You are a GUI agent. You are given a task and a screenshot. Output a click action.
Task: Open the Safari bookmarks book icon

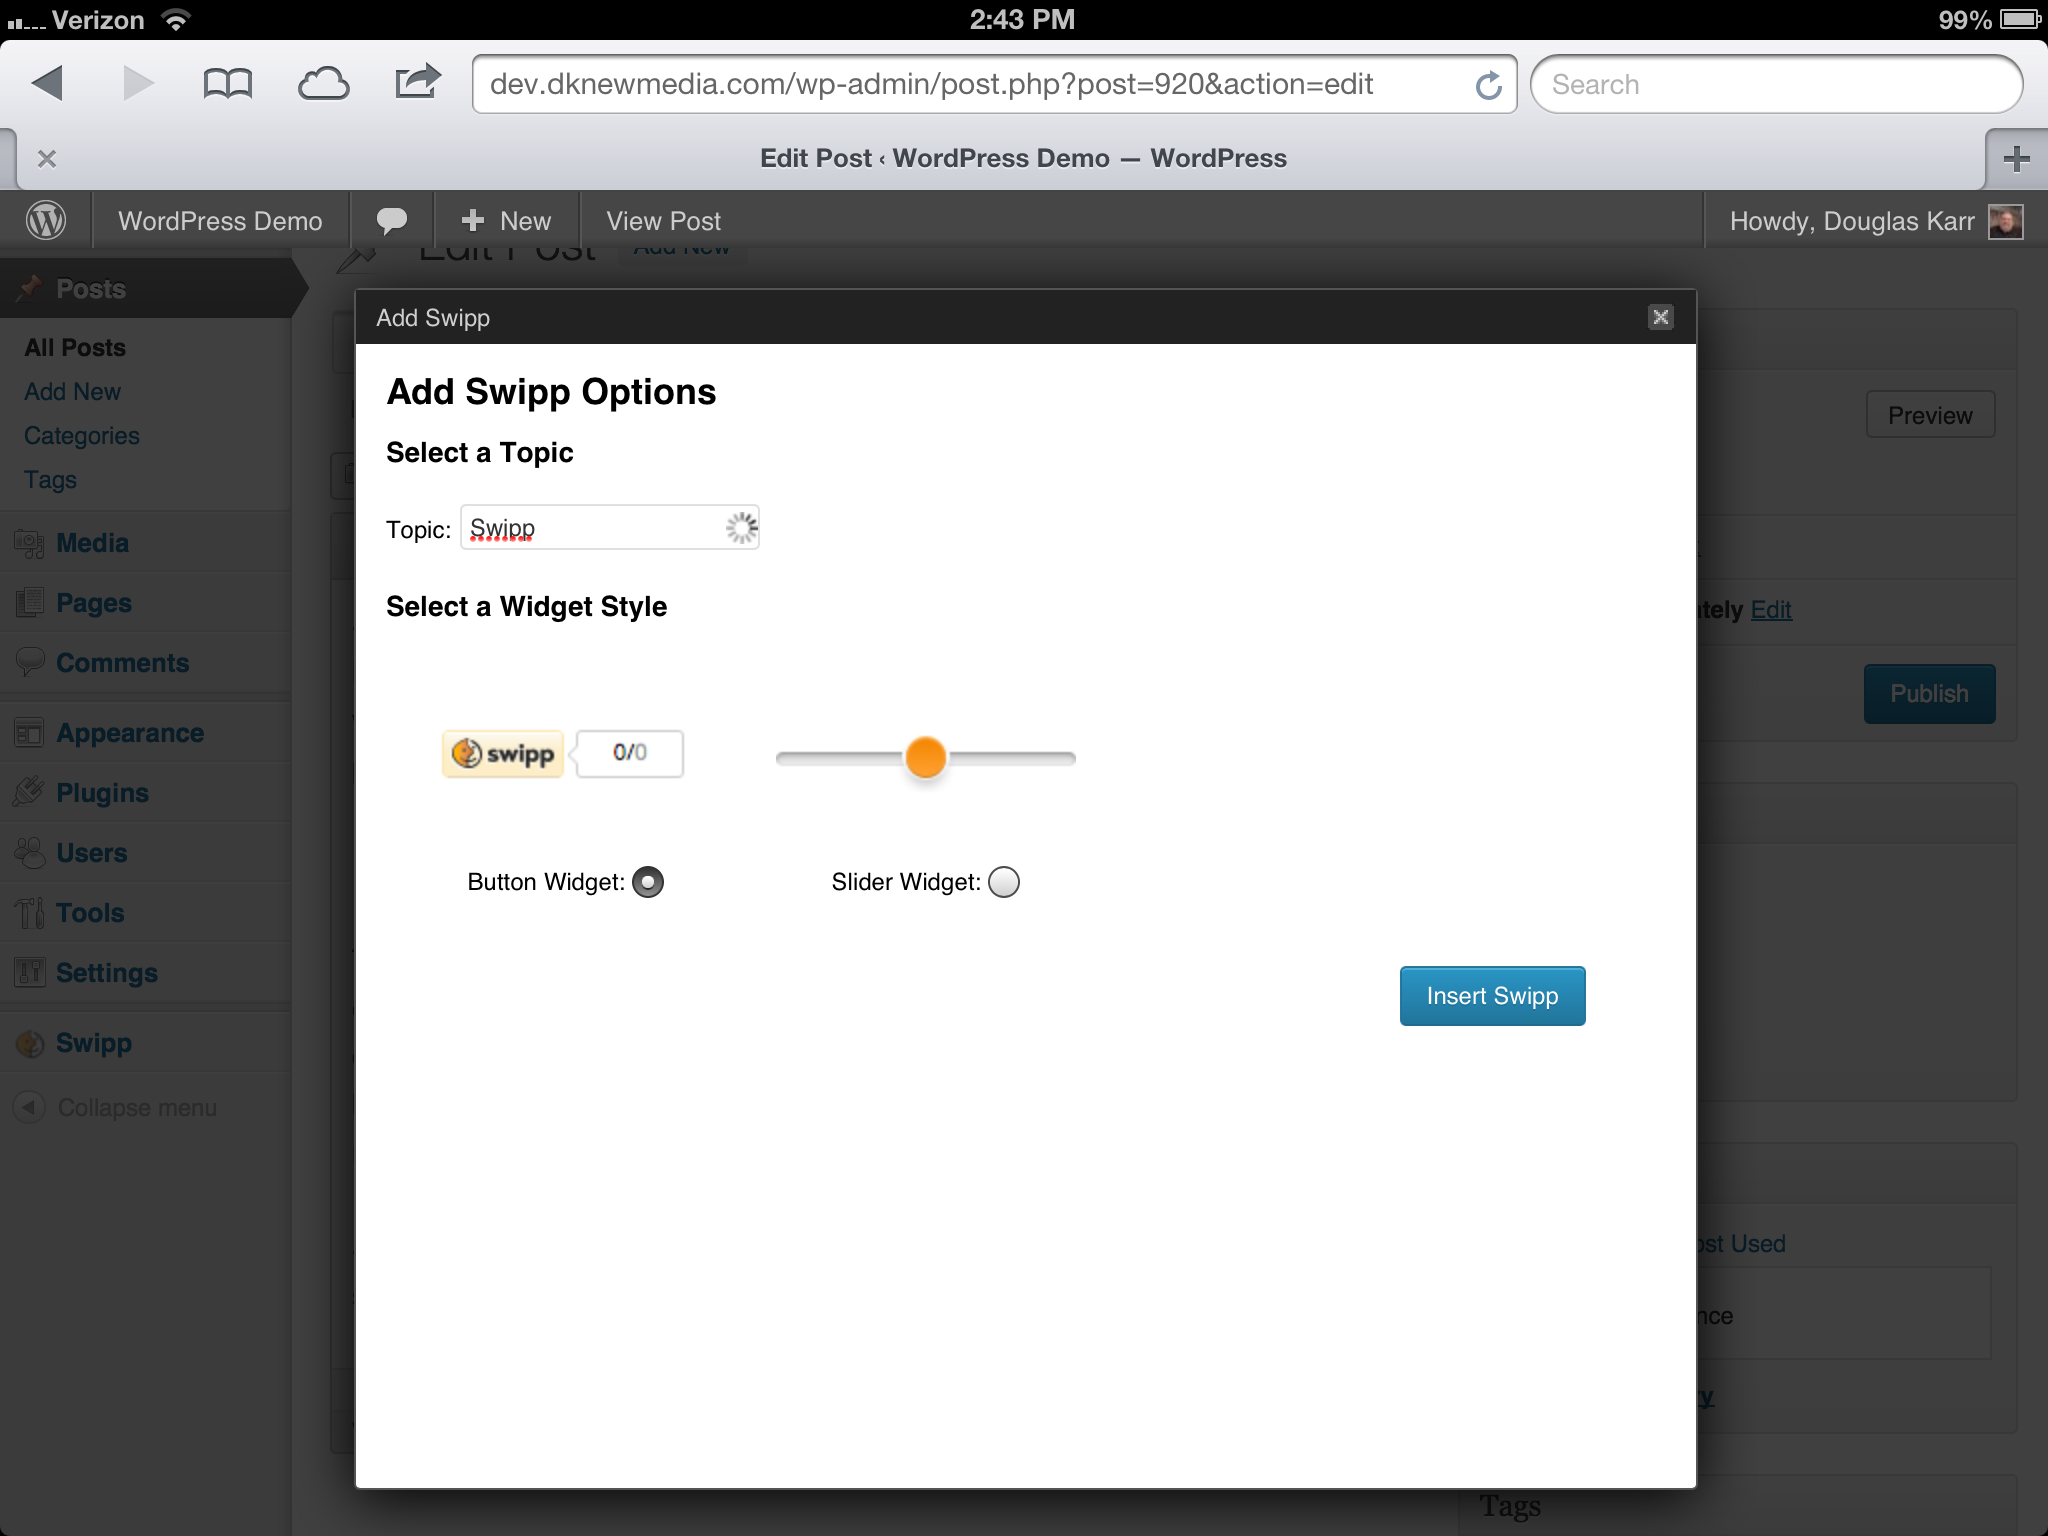click(x=227, y=84)
